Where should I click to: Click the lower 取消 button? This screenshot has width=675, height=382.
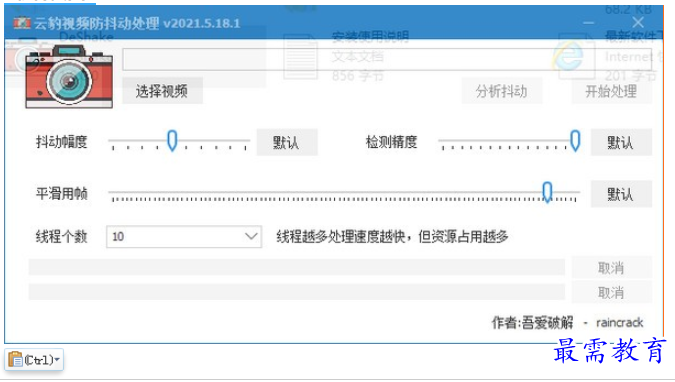(611, 293)
